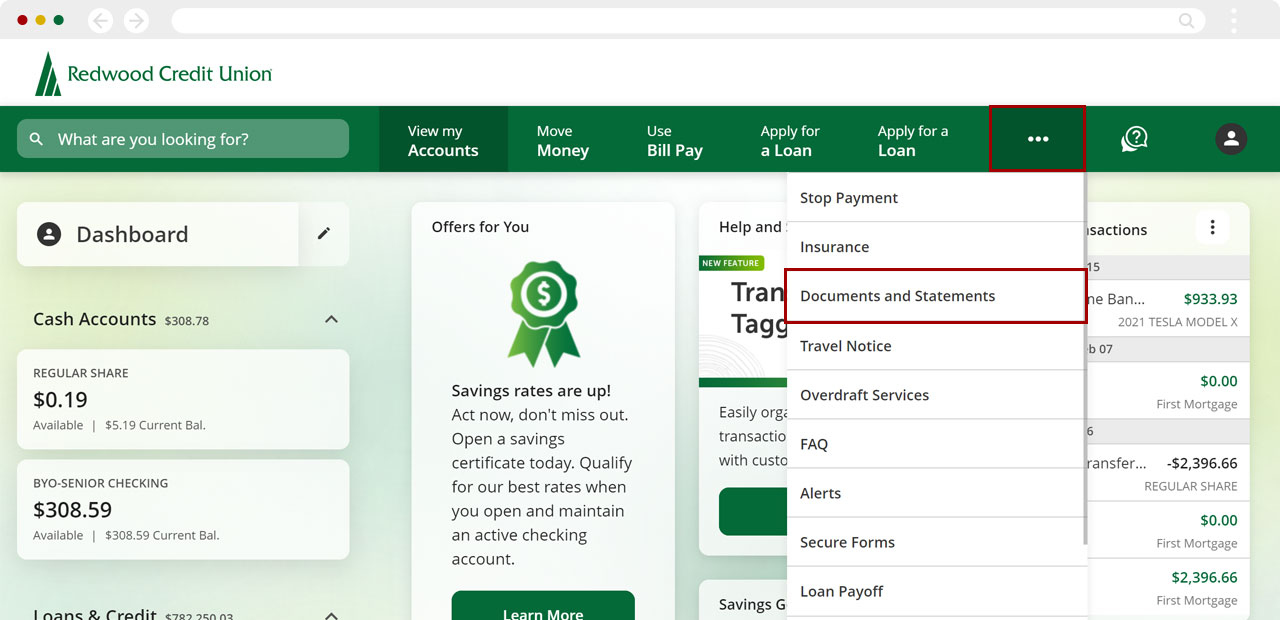The image size is (1280, 620).
Task: Click the $933.93 transaction row
Action: [1168, 308]
